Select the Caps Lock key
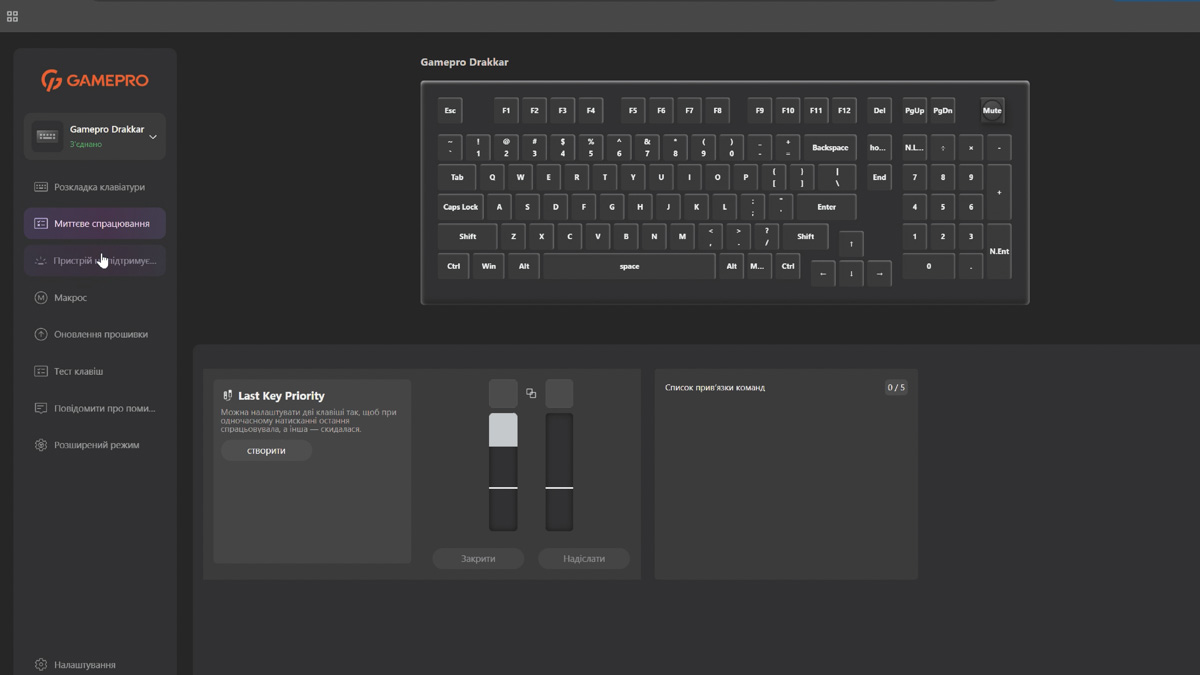The image size is (1200, 675). [460, 207]
